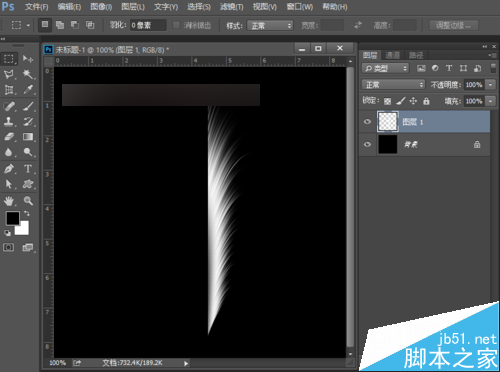Image resolution: width=500 pixels, height=372 pixels.
Task: Select the Eyedropper tool
Action: pos(28,89)
